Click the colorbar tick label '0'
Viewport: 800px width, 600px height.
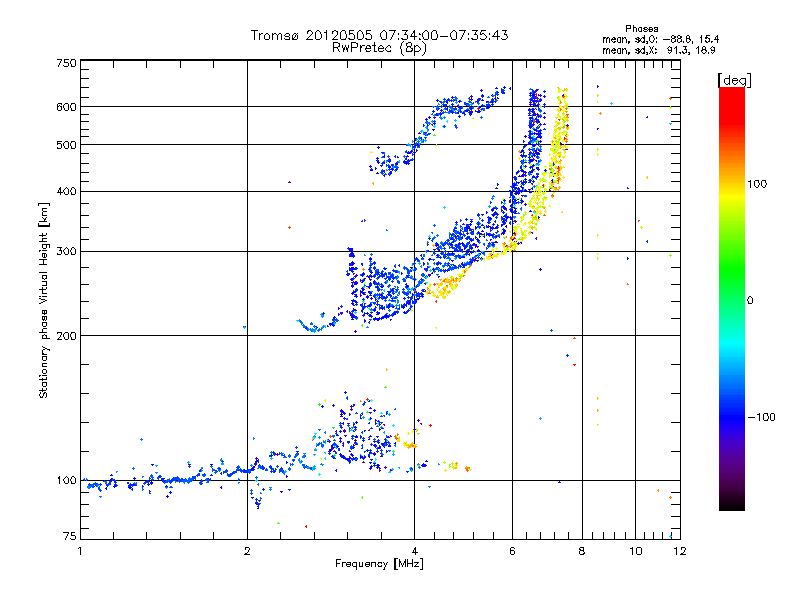point(750,301)
